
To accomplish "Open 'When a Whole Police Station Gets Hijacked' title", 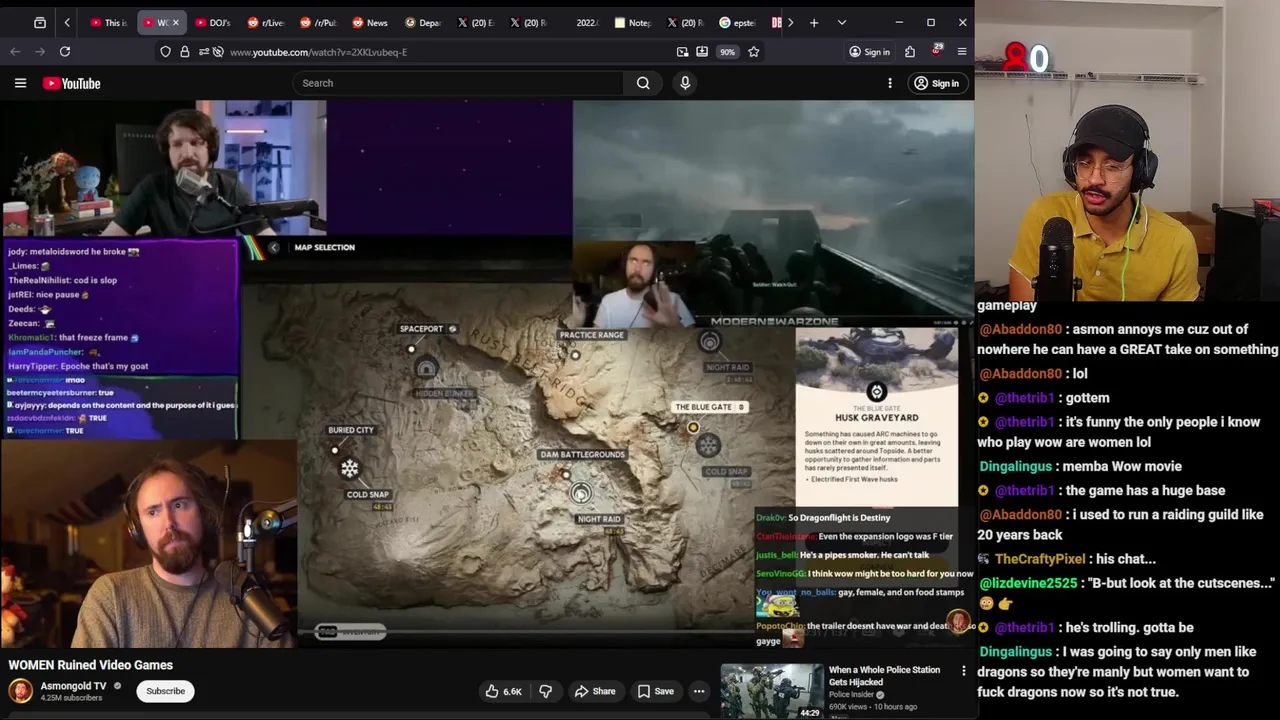I will pyautogui.click(x=884, y=676).
